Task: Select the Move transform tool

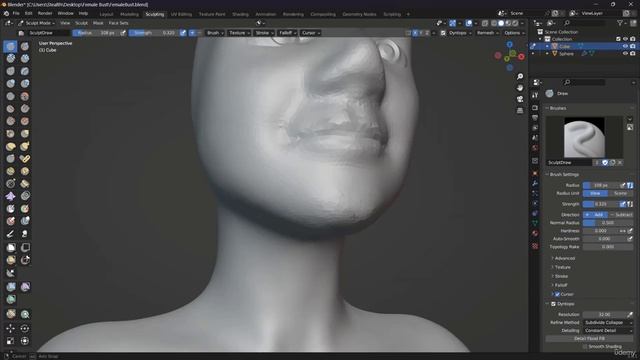Action: [10, 328]
